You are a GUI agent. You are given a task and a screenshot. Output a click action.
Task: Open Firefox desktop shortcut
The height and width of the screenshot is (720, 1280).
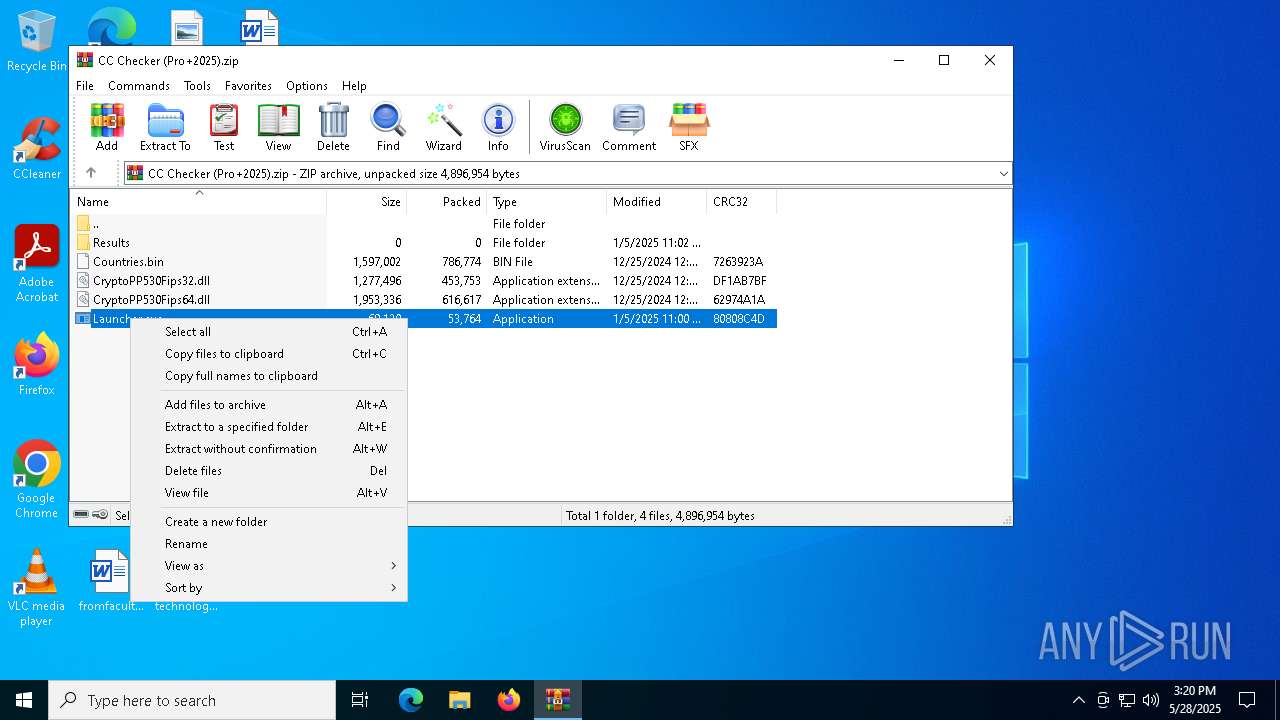37,364
